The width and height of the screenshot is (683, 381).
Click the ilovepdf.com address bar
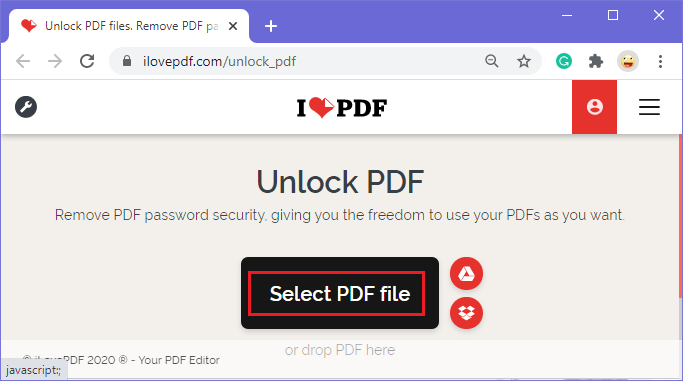tap(305, 61)
